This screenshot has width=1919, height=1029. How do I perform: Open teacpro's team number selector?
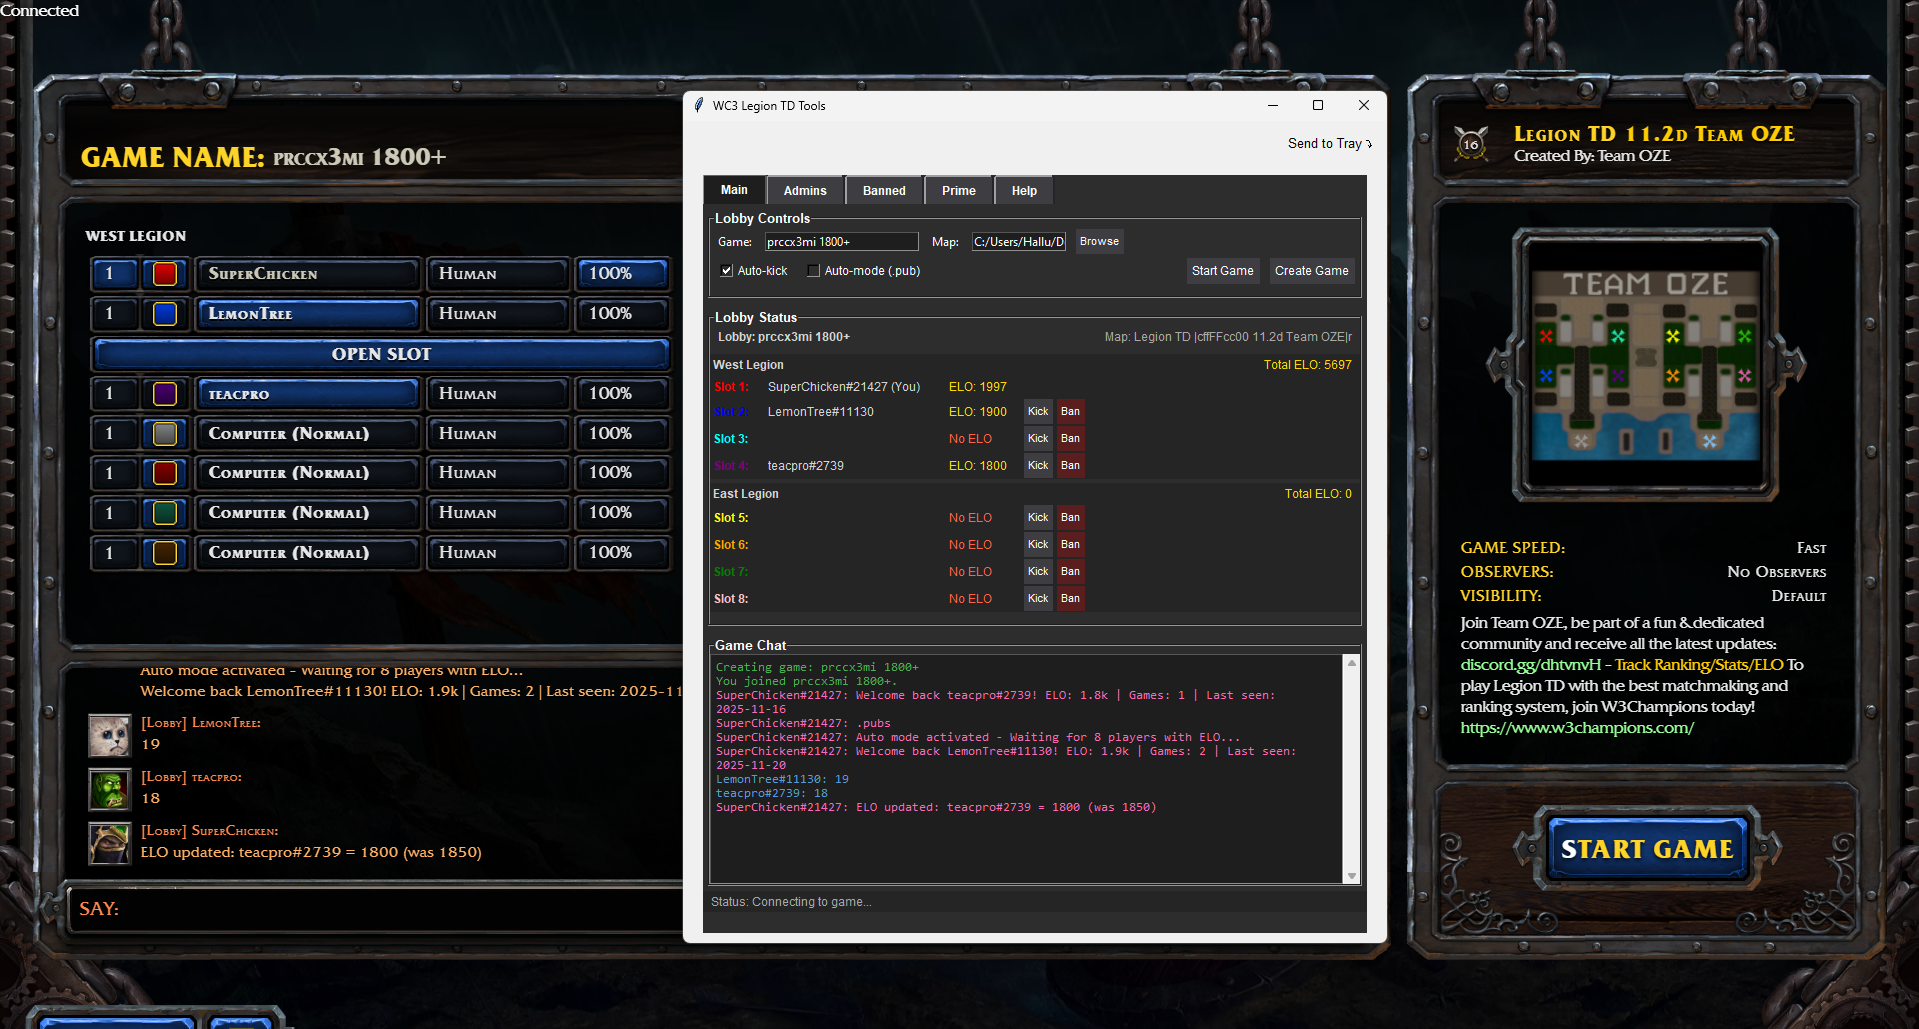pos(113,393)
